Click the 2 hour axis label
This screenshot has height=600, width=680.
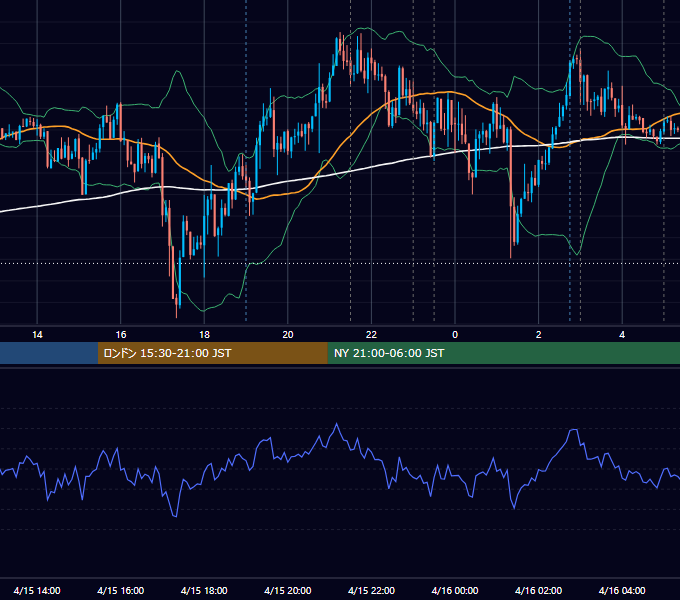click(x=539, y=335)
